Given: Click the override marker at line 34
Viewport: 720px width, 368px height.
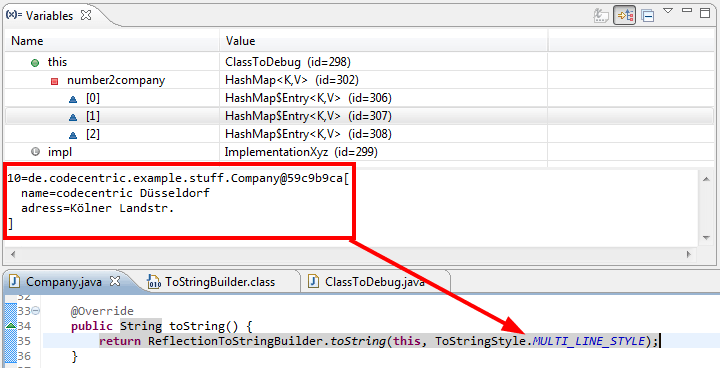Looking at the screenshot, I should [x=10, y=326].
